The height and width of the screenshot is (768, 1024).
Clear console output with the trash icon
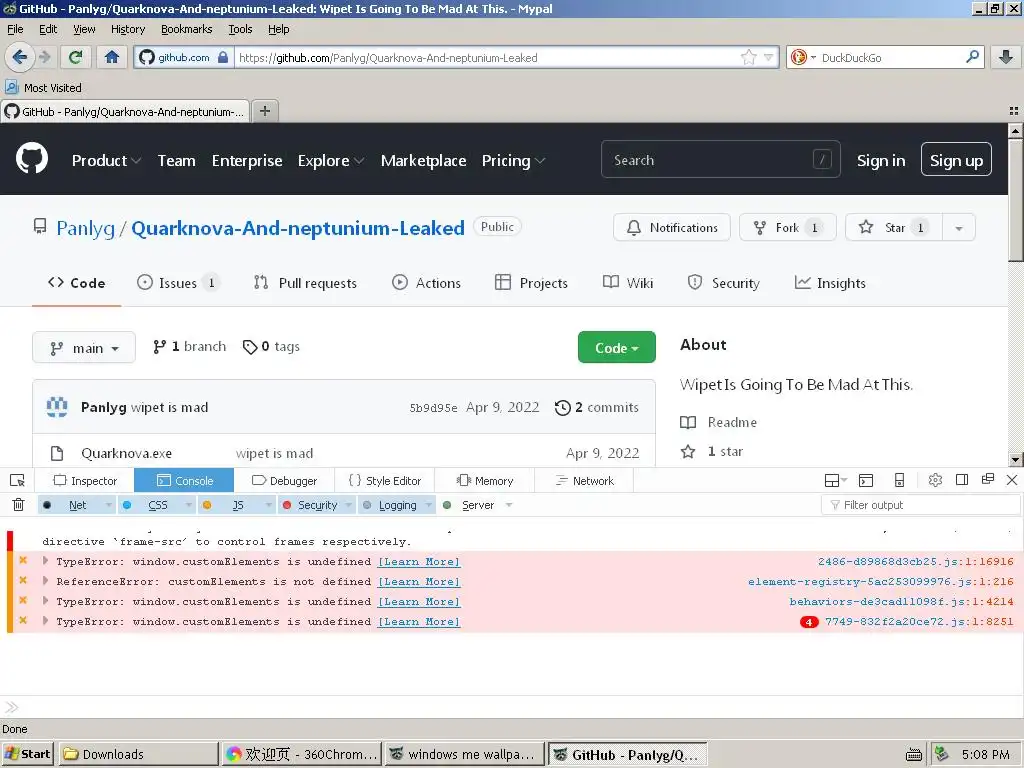18,505
